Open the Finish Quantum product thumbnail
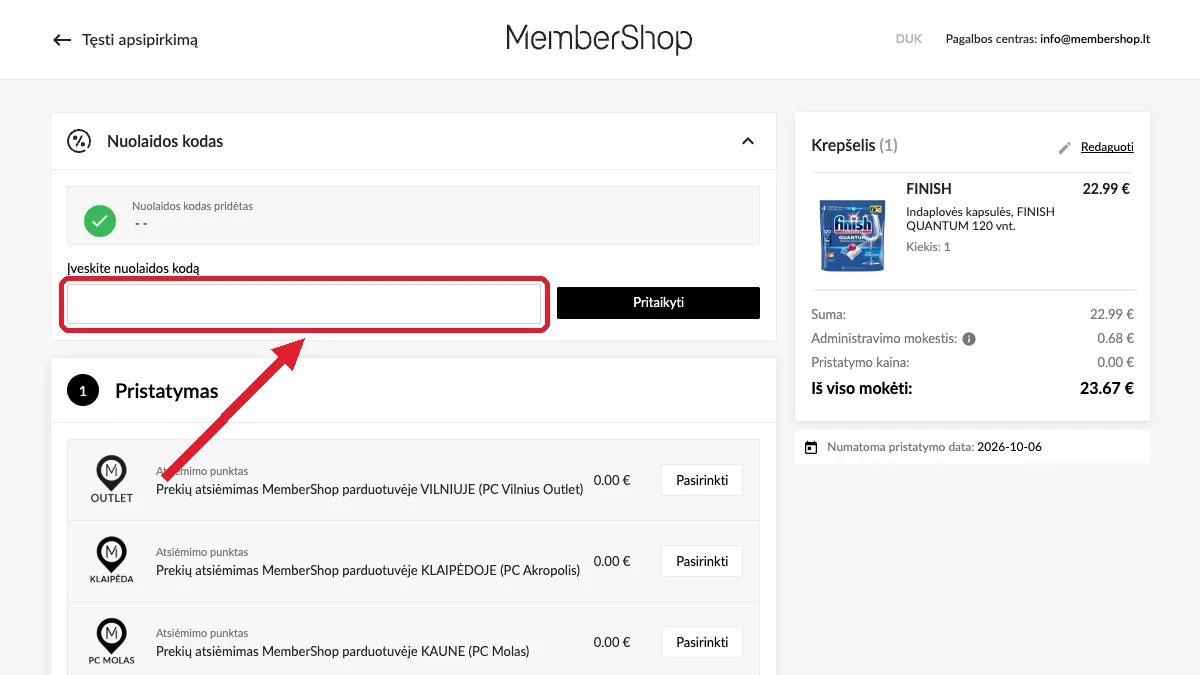This screenshot has width=1200, height=675. tap(852, 236)
